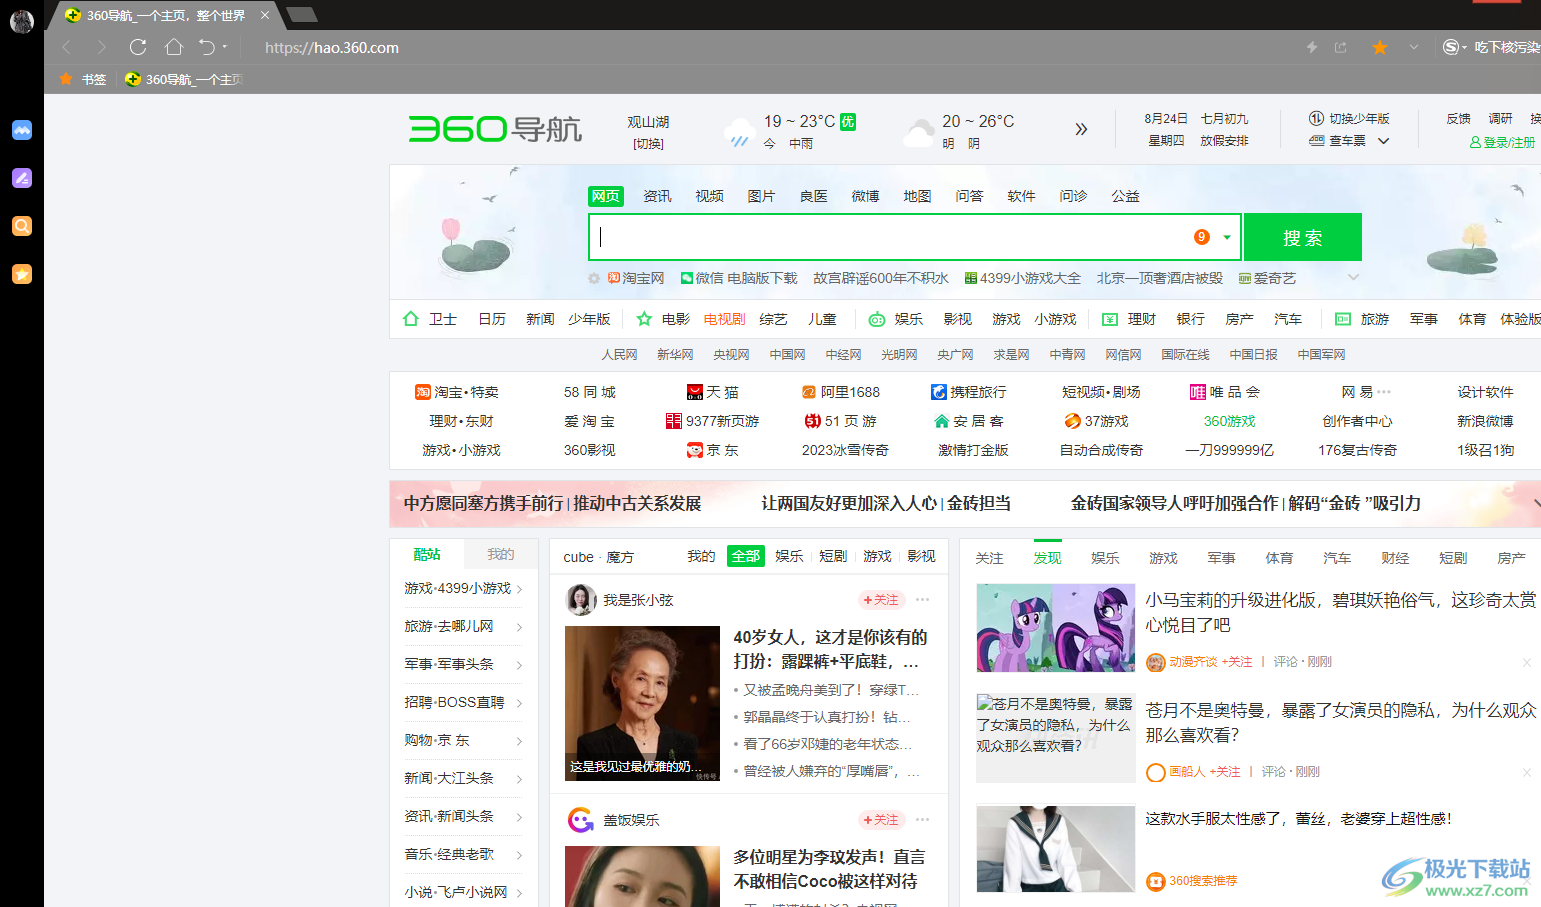Go to the home page icon
Image resolution: width=1541 pixels, height=907 pixels.
[174, 47]
